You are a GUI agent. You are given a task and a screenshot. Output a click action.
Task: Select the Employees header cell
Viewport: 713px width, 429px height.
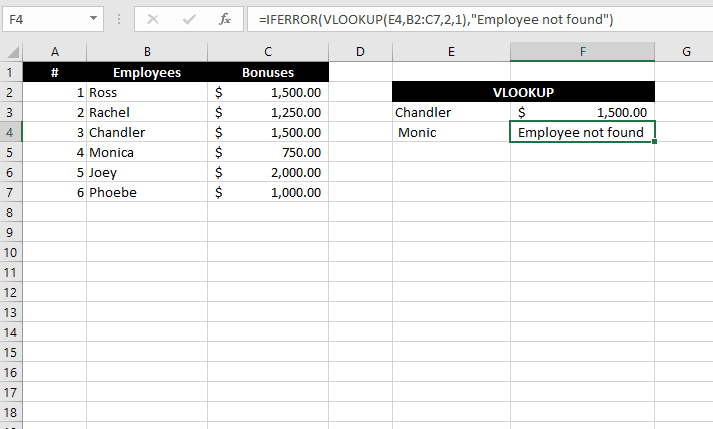[x=147, y=72]
